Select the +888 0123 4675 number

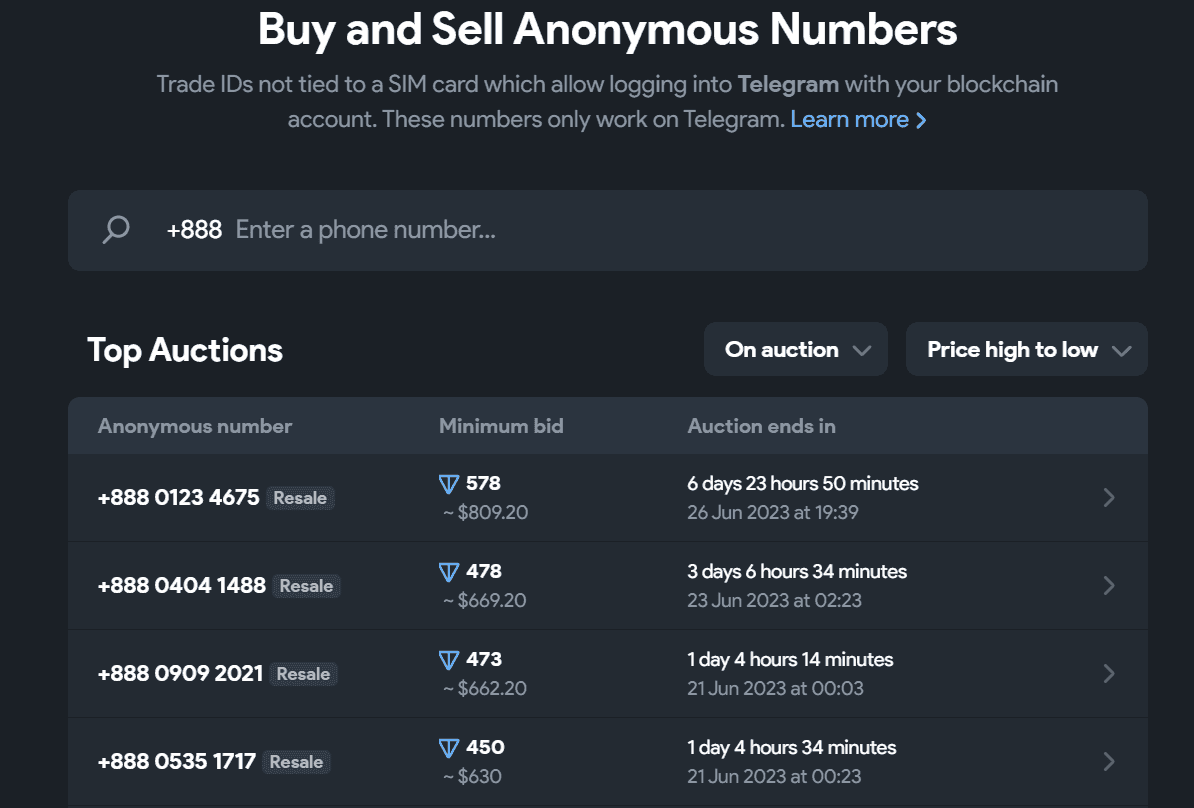pos(179,498)
